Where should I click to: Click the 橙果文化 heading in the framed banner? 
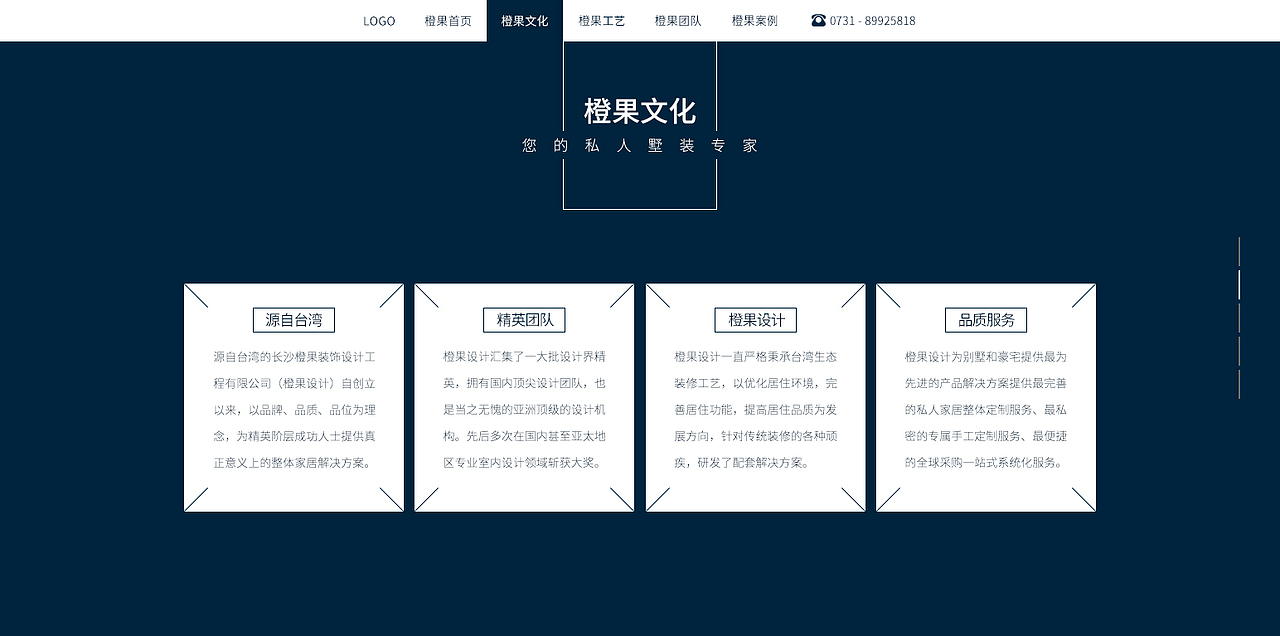coord(639,112)
